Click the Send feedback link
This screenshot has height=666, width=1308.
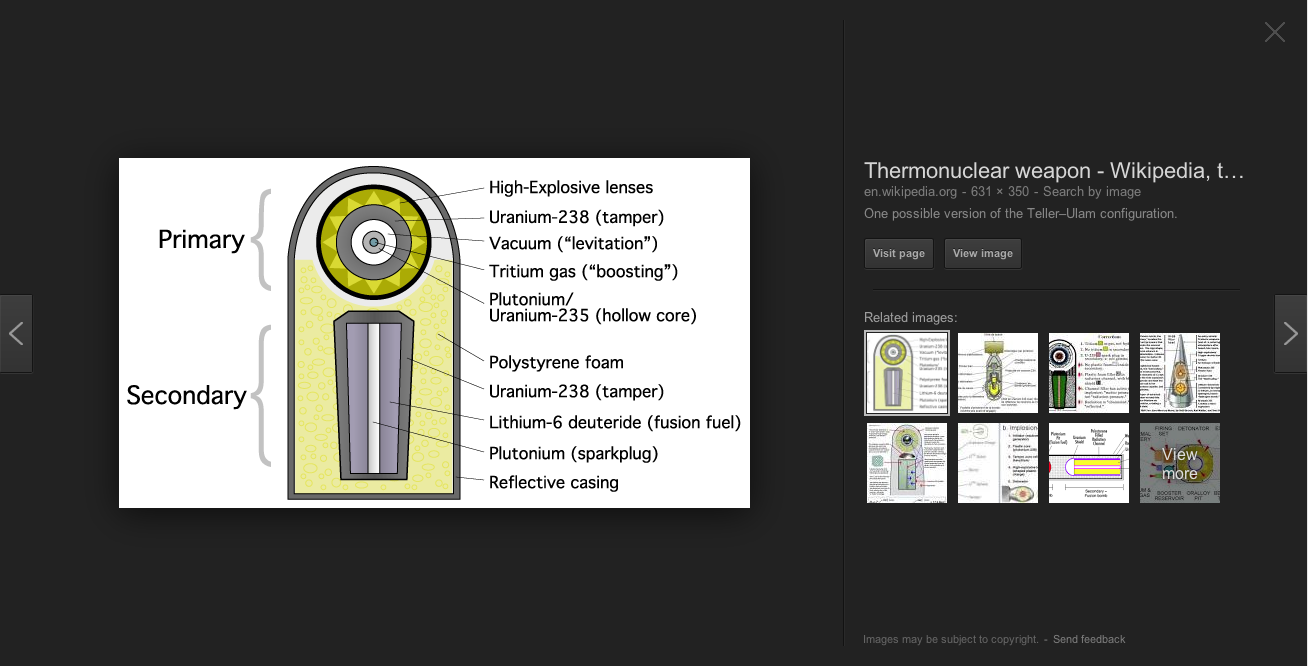click(1088, 638)
